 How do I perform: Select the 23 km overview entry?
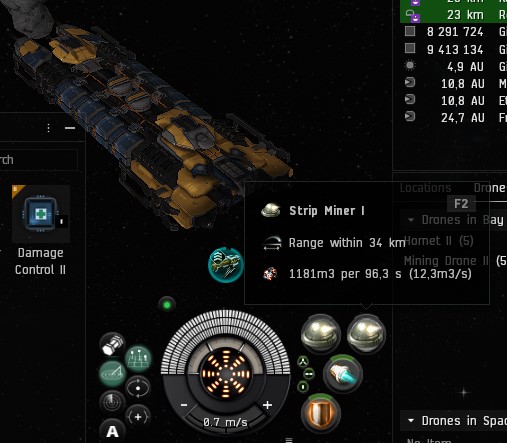(453, 15)
